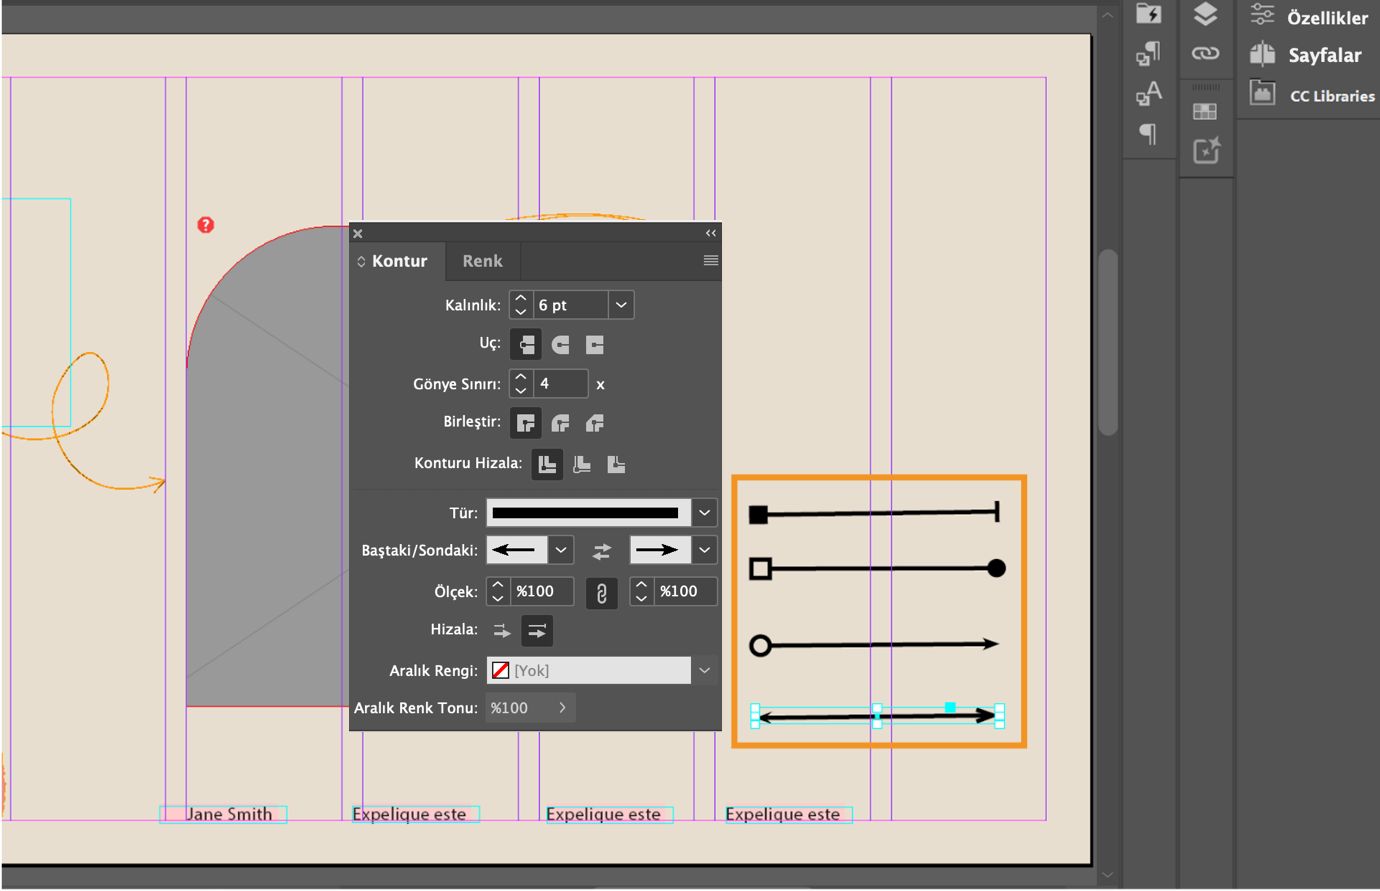Select the miter join in Birleştir

click(x=526, y=423)
